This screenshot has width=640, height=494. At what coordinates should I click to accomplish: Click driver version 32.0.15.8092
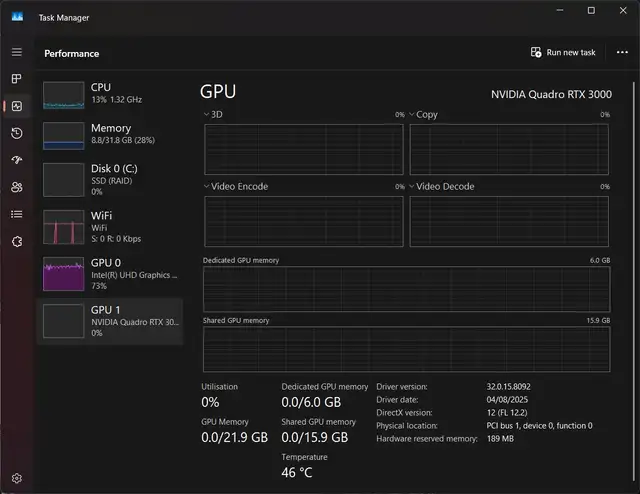tap(508, 386)
